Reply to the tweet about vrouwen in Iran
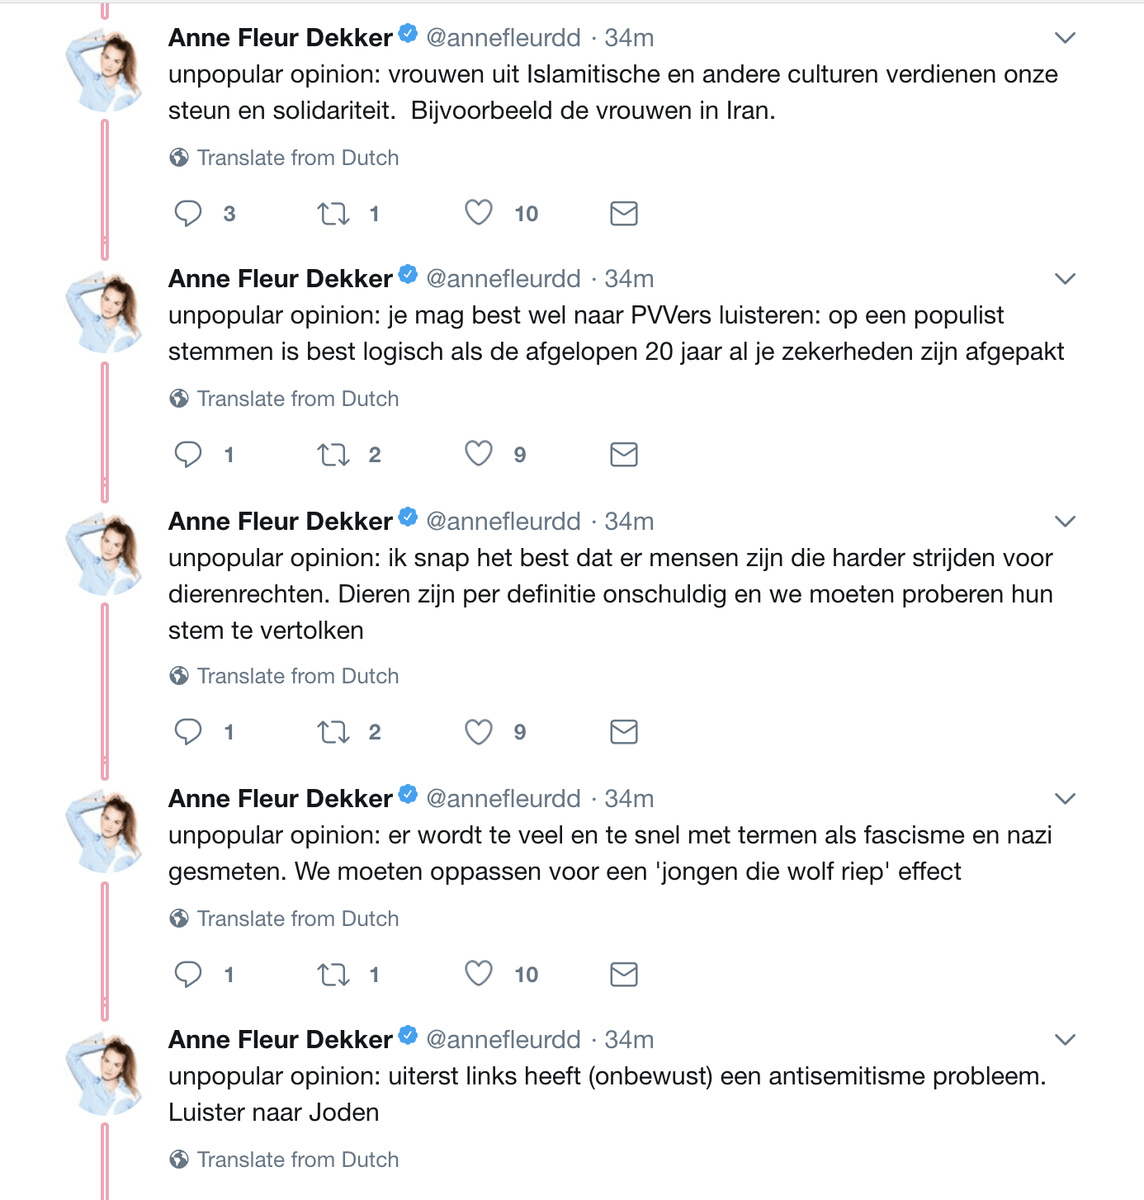Viewport: 1144px width, 1200px height. click(x=189, y=213)
